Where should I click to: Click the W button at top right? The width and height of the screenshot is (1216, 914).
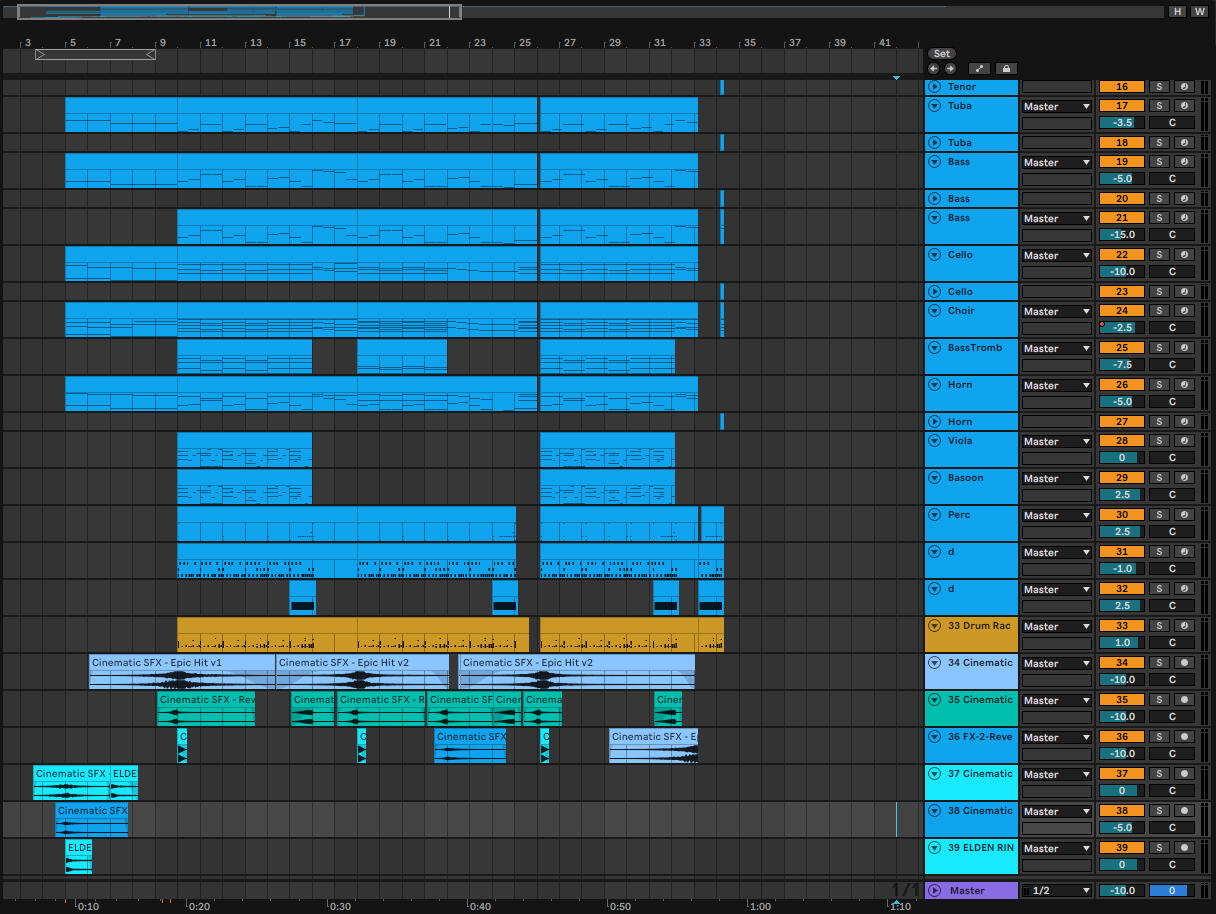[x=1199, y=12]
